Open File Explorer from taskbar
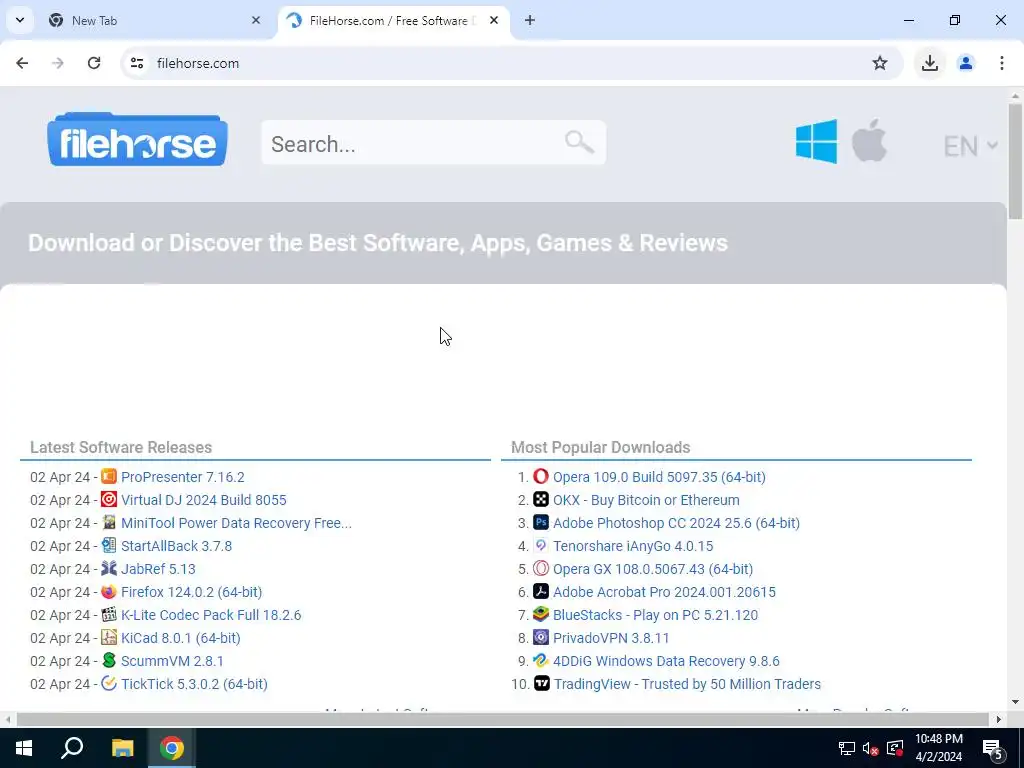1024x768 pixels. click(122, 748)
